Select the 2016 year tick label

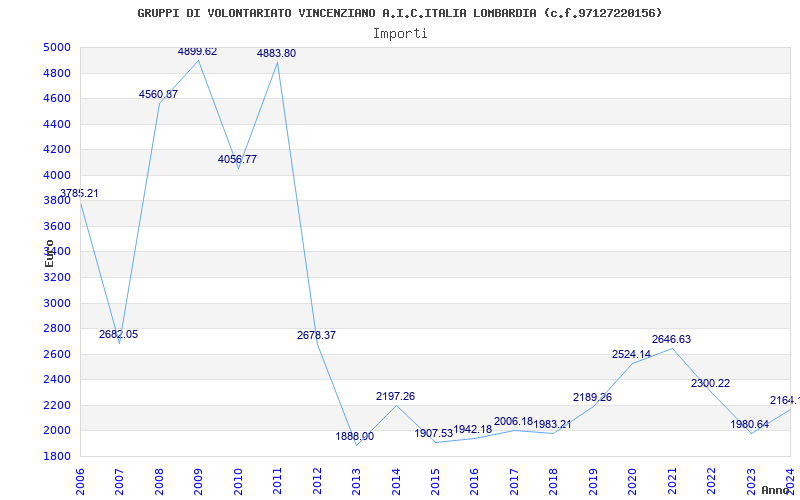(476, 481)
